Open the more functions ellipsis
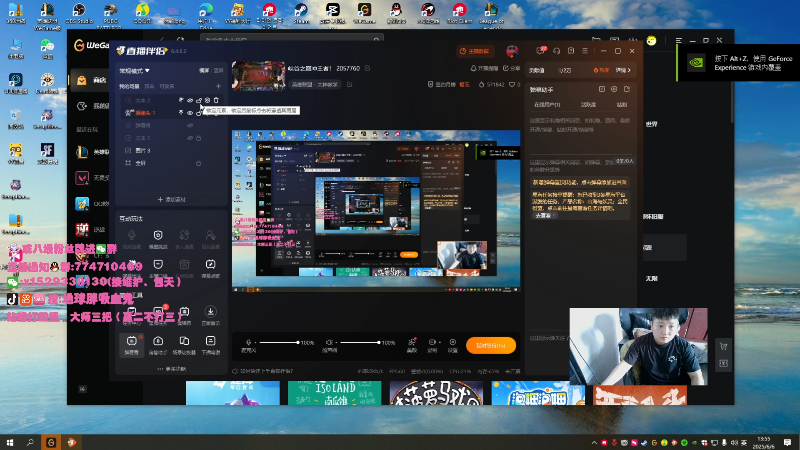 click(x=171, y=369)
